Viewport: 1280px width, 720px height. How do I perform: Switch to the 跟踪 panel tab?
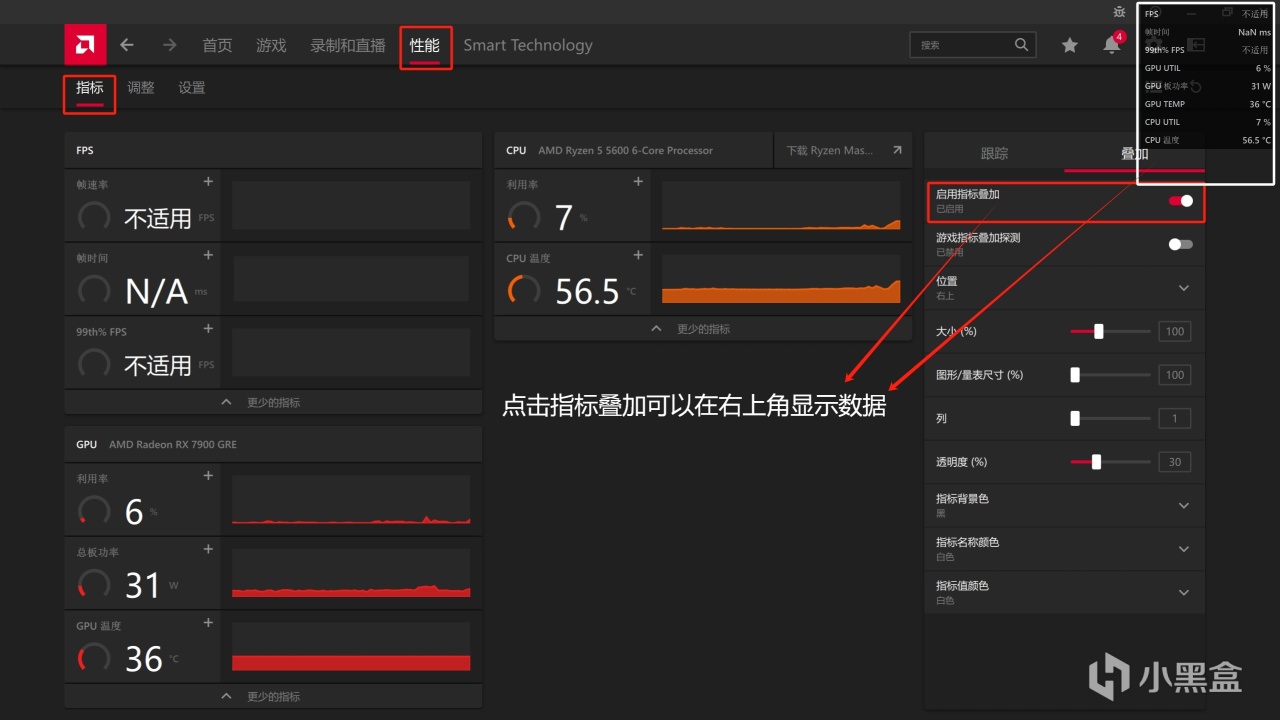coord(994,153)
